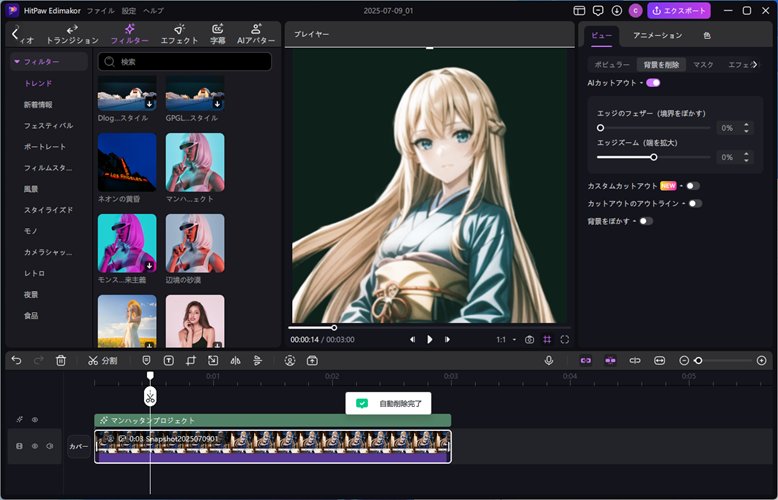Viewport: 778px width, 500px height.
Task: Open the エッジズーム percentage stepper
Action: tap(746, 157)
